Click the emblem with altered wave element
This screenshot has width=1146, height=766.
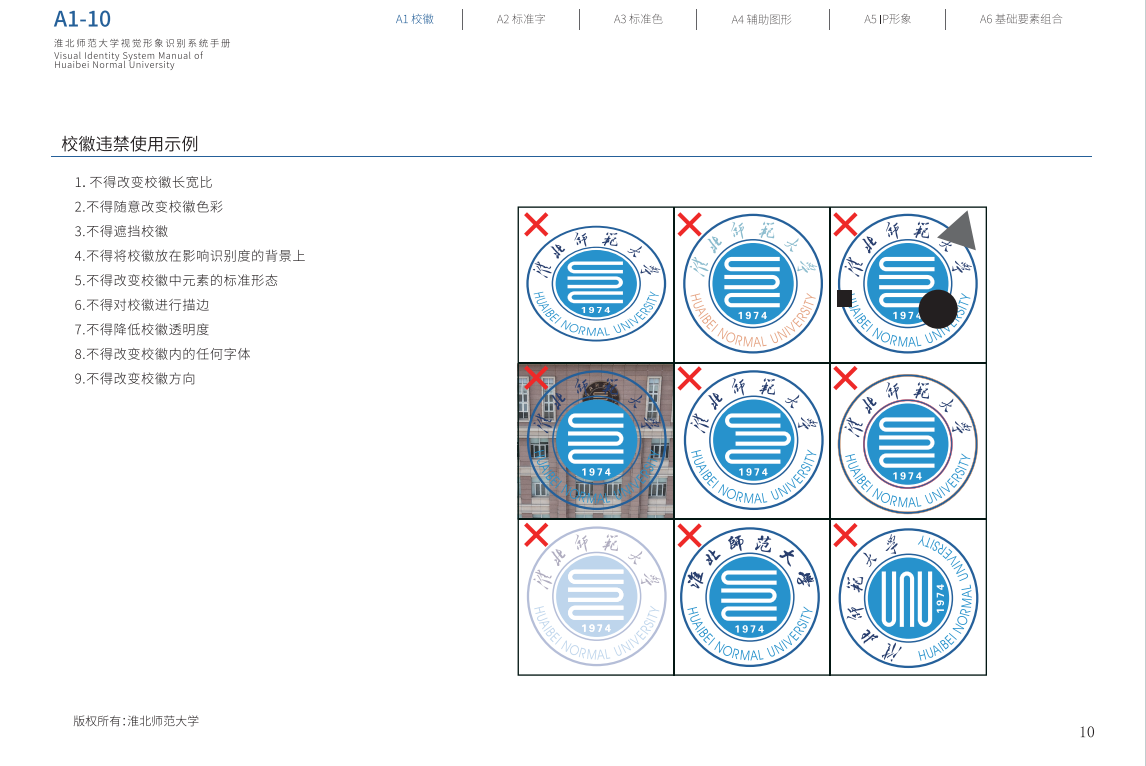point(752,441)
